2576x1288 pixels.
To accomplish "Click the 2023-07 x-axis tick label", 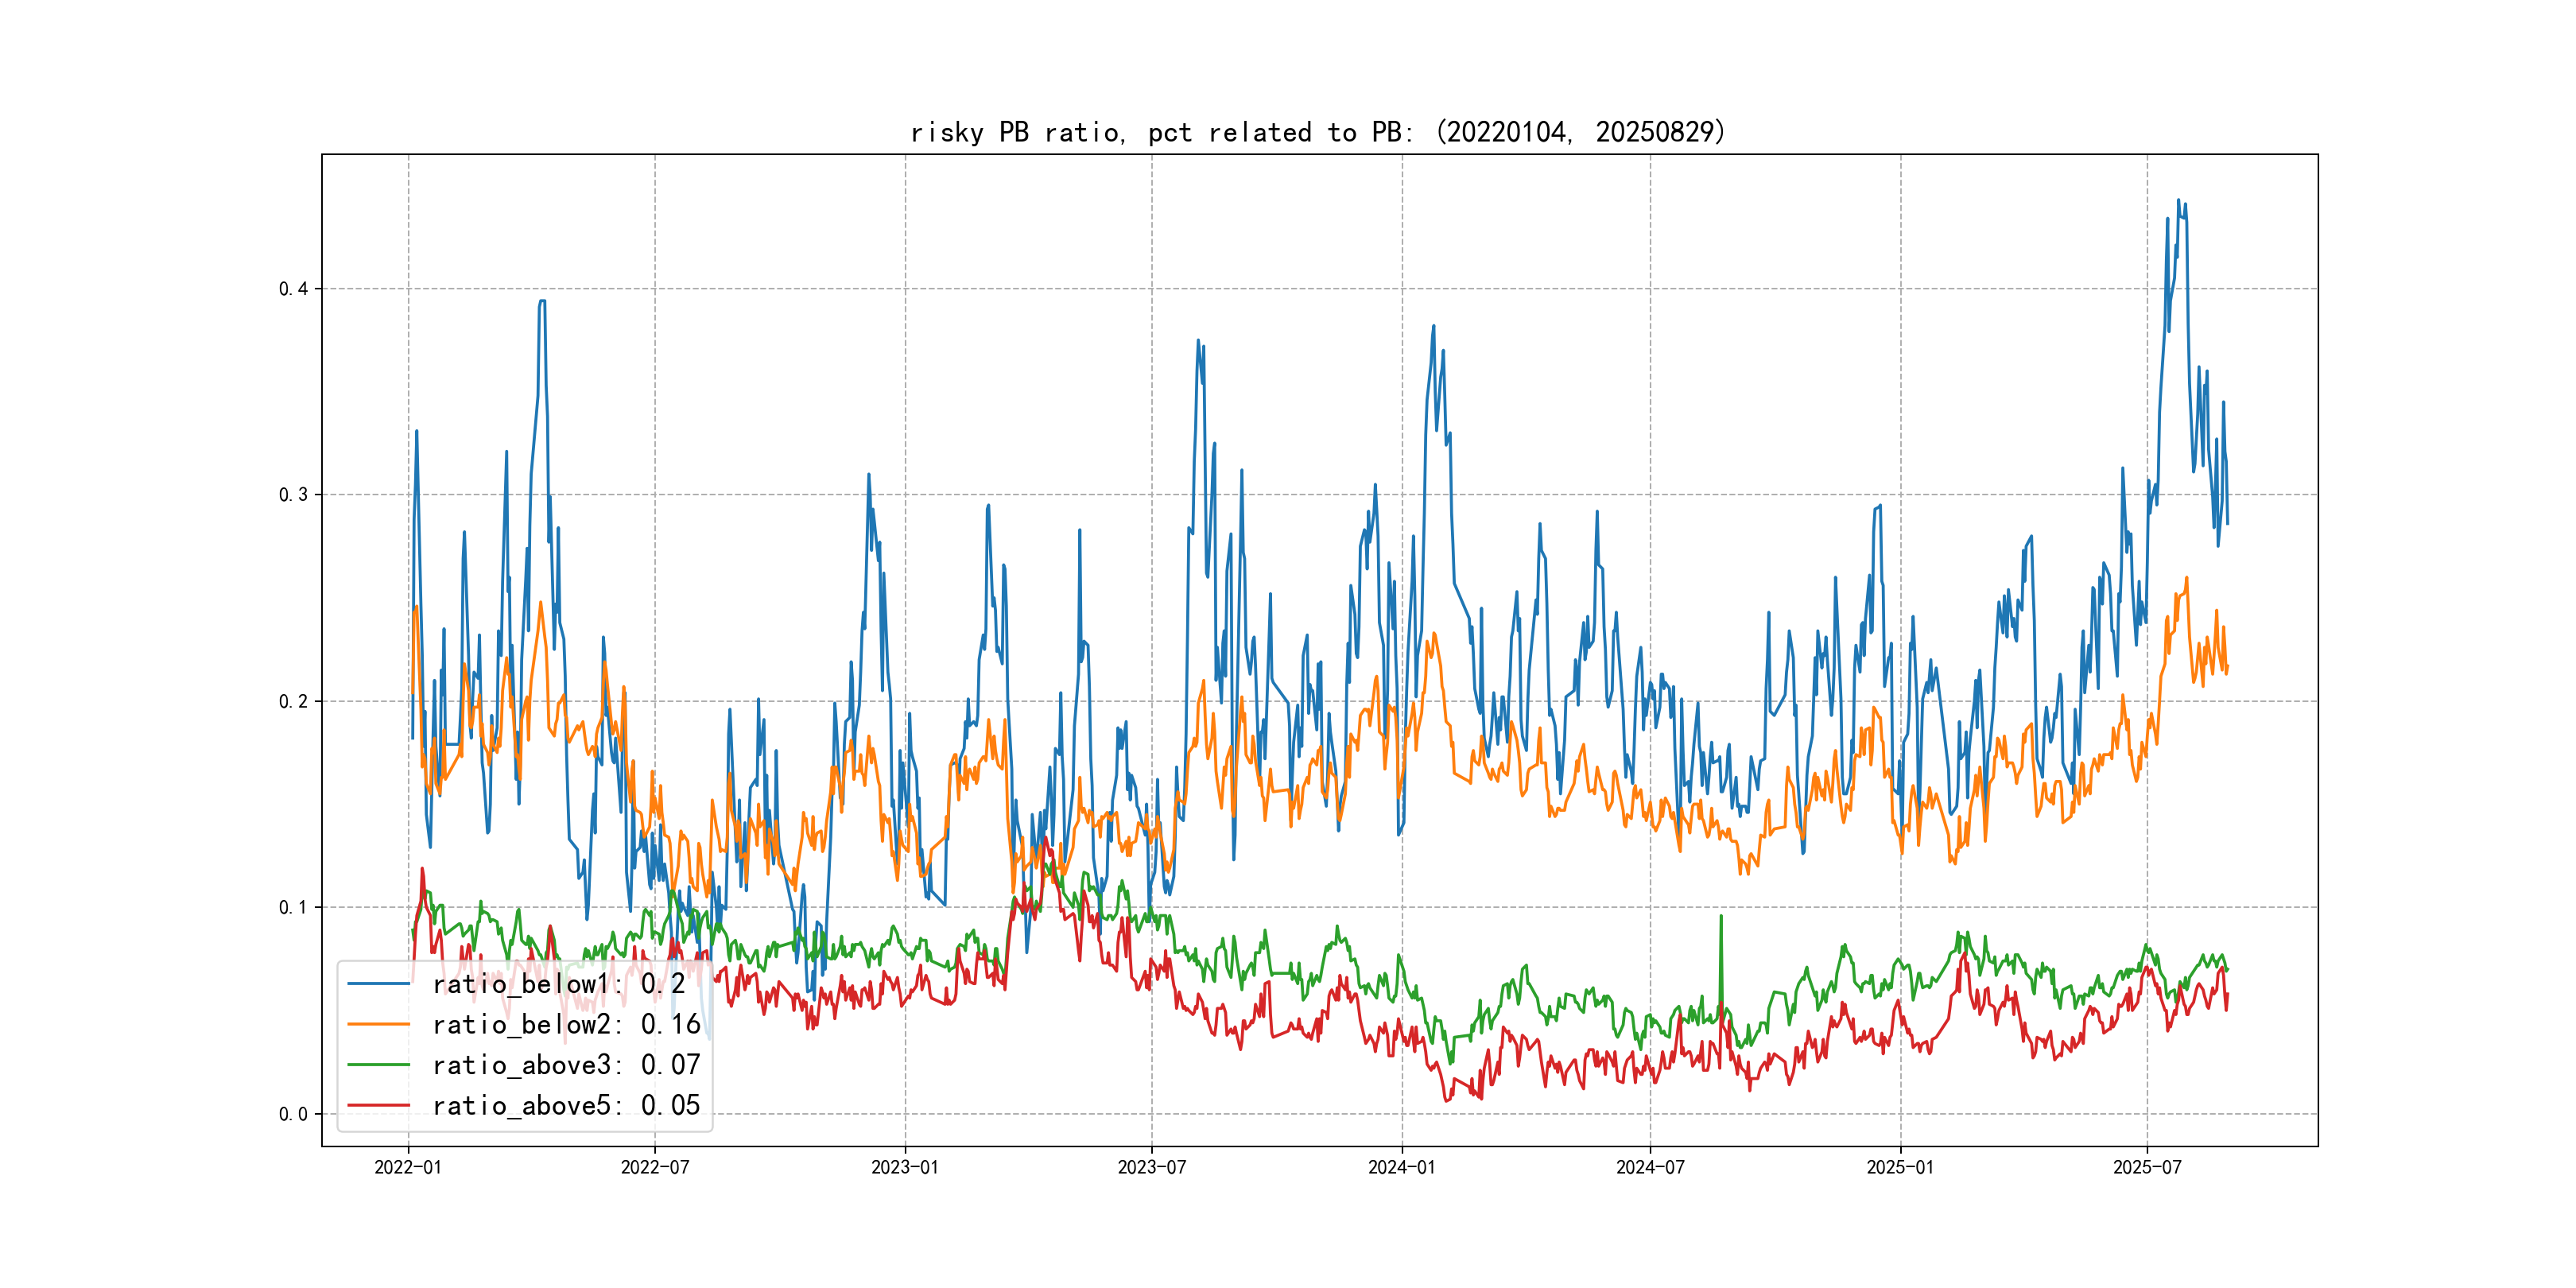I will pyautogui.click(x=1152, y=1167).
